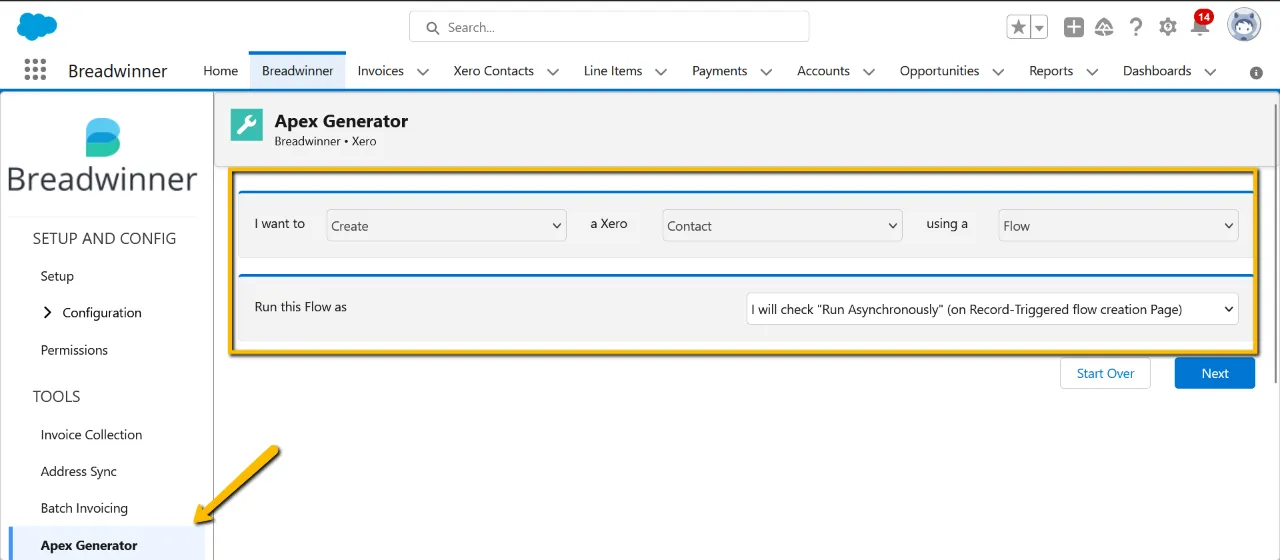Select the Breadwinner nav tab
1280x560 pixels.
pos(297,71)
